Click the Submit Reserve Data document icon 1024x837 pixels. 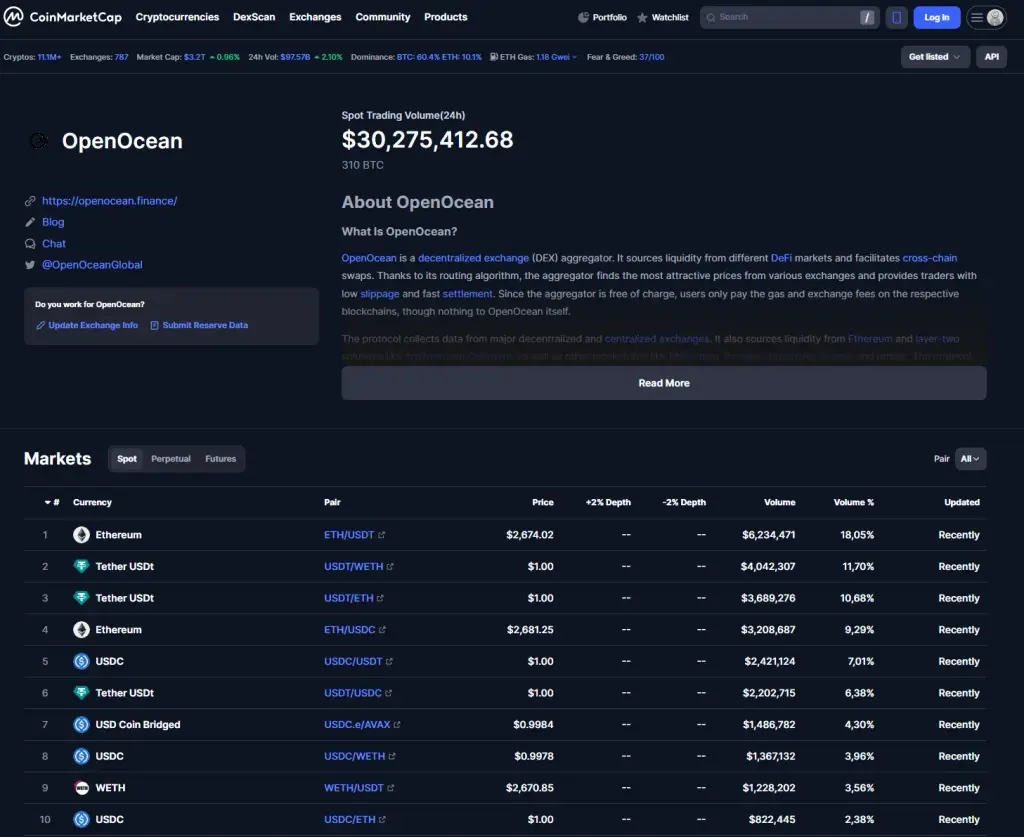[155, 325]
